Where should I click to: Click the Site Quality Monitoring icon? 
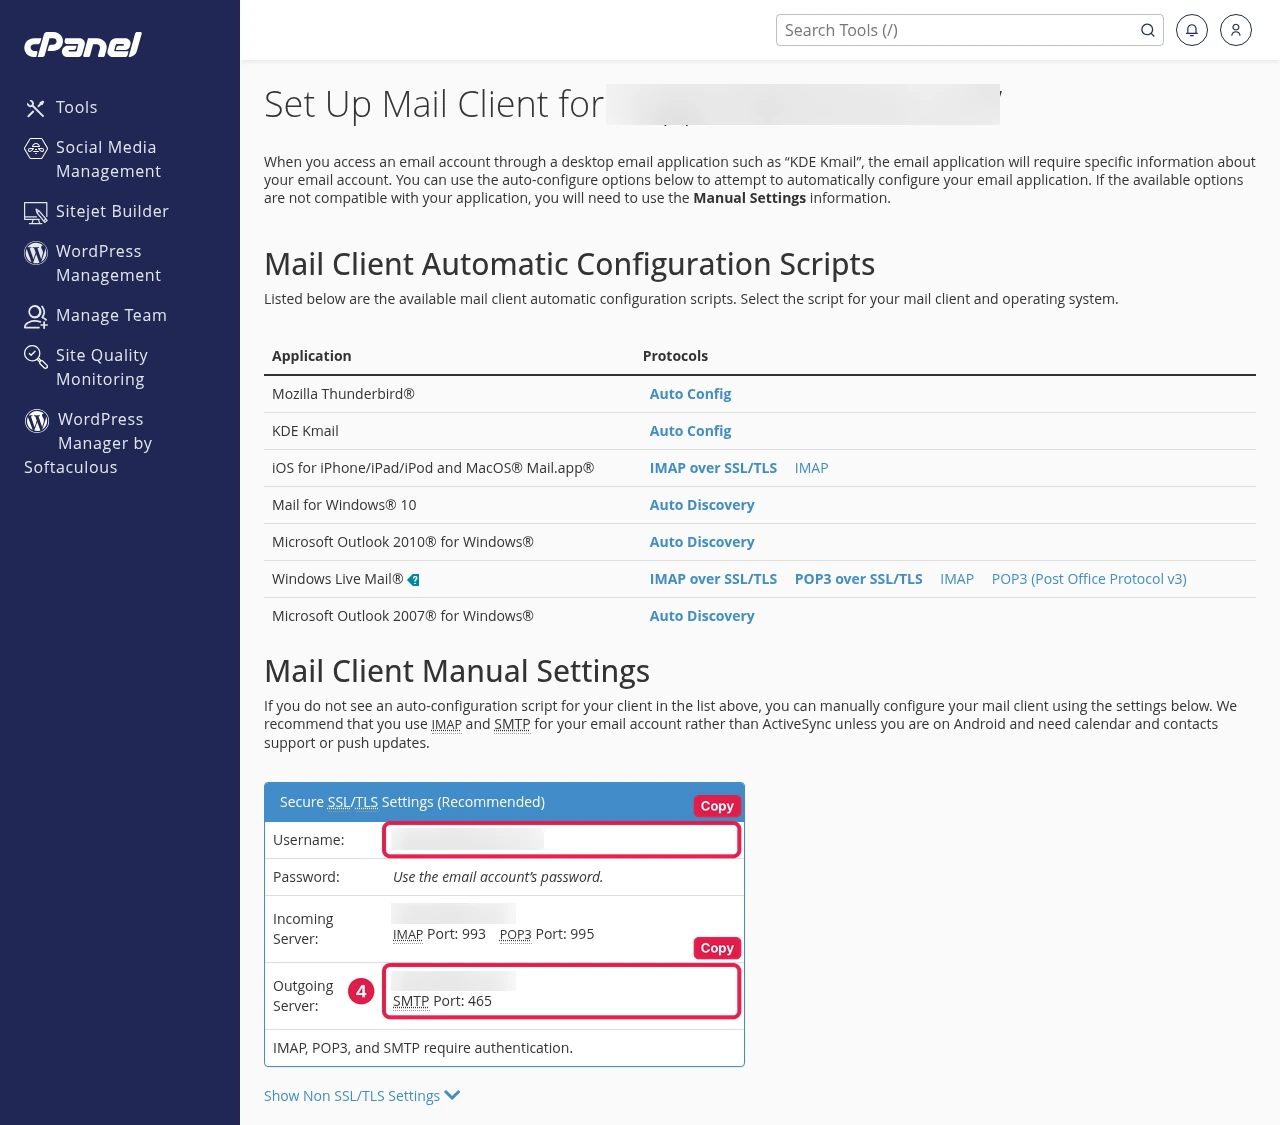(36, 356)
